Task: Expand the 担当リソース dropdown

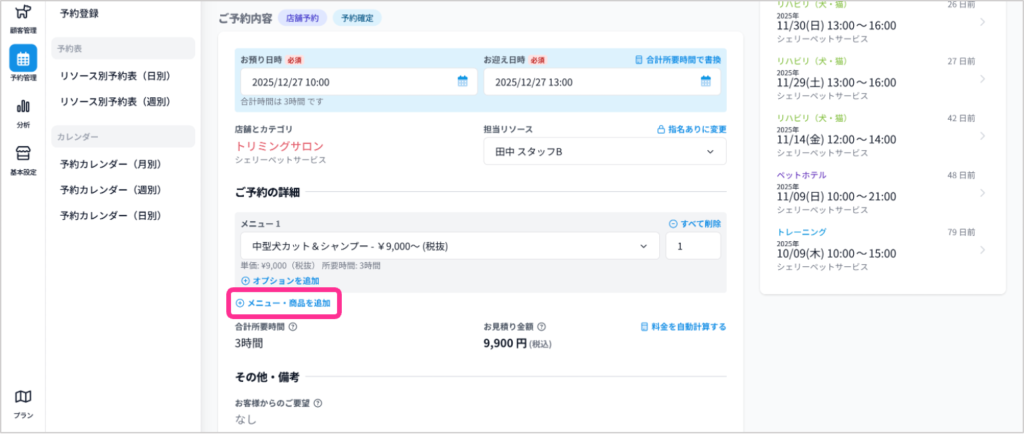Action: tap(604, 152)
